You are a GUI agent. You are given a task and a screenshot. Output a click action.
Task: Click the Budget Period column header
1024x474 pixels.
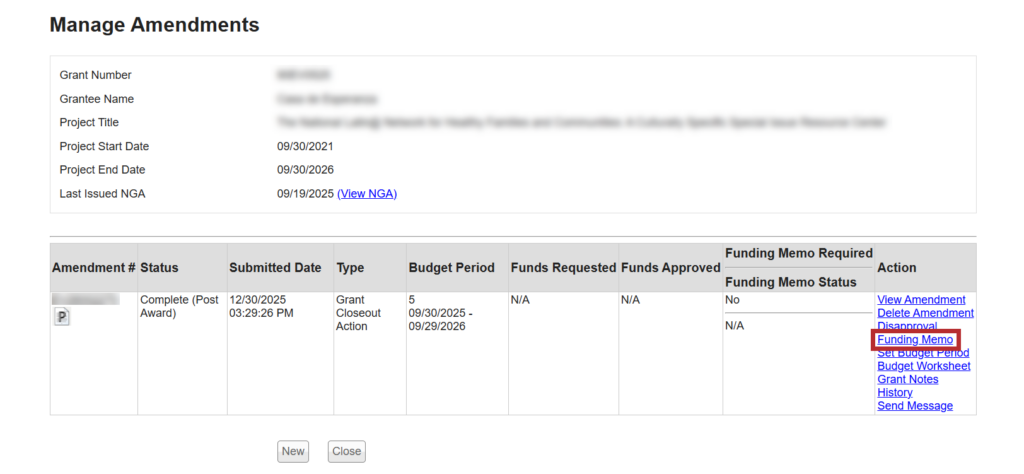(x=451, y=268)
